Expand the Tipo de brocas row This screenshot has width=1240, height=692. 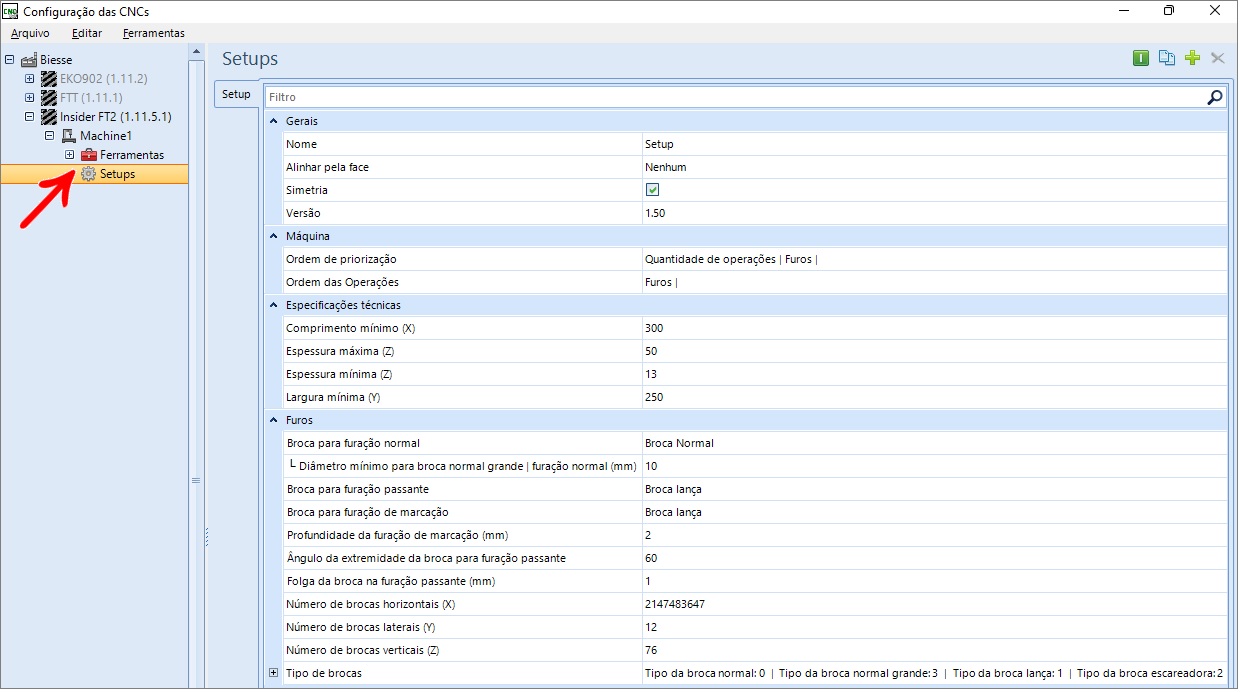click(x=274, y=673)
